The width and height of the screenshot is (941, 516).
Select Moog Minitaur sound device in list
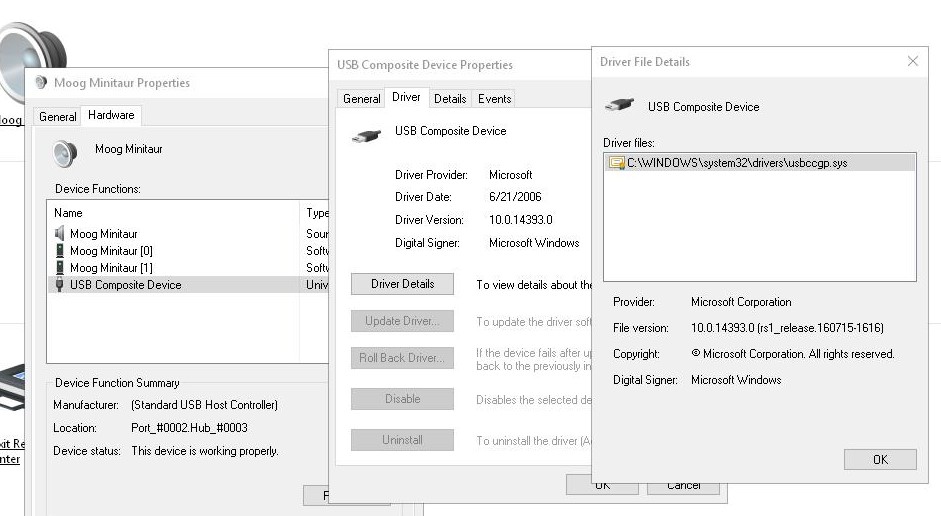pyautogui.click(x=103, y=234)
